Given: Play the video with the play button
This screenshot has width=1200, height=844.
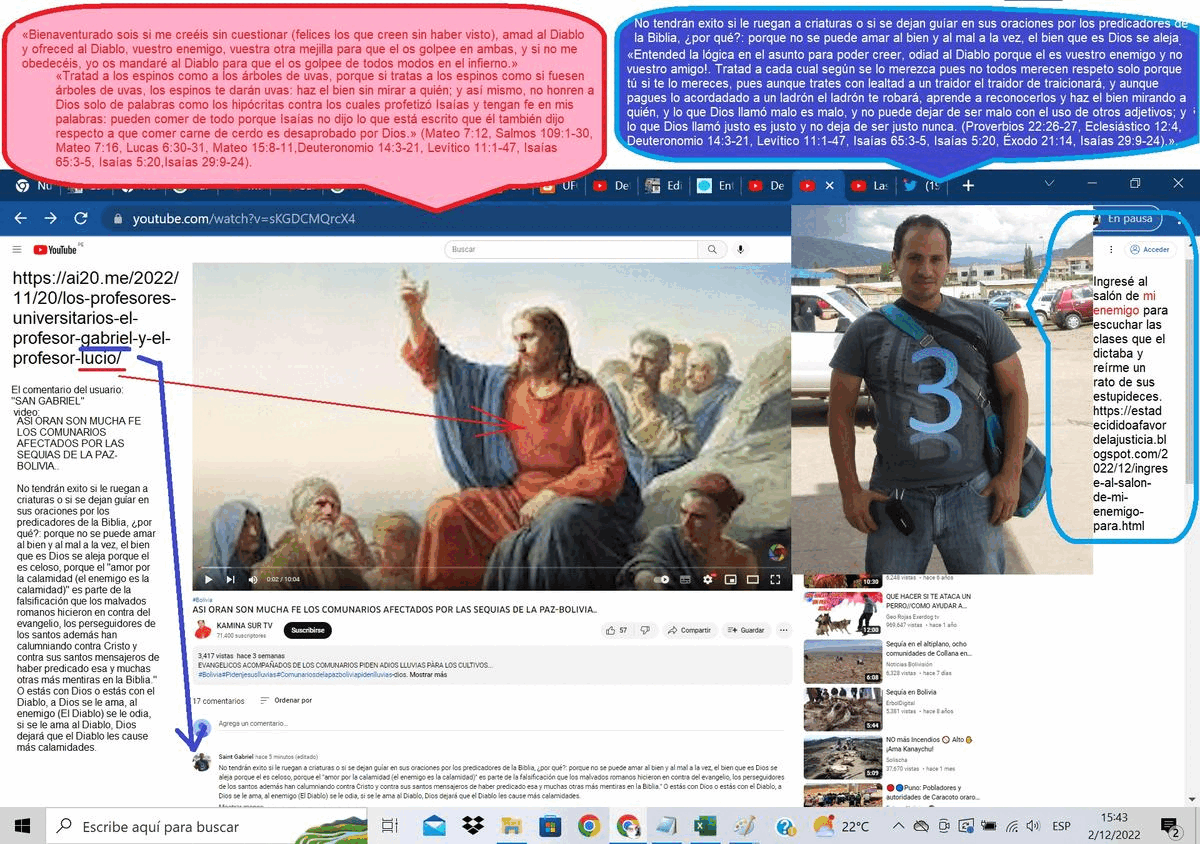Looking at the screenshot, I should (x=208, y=578).
